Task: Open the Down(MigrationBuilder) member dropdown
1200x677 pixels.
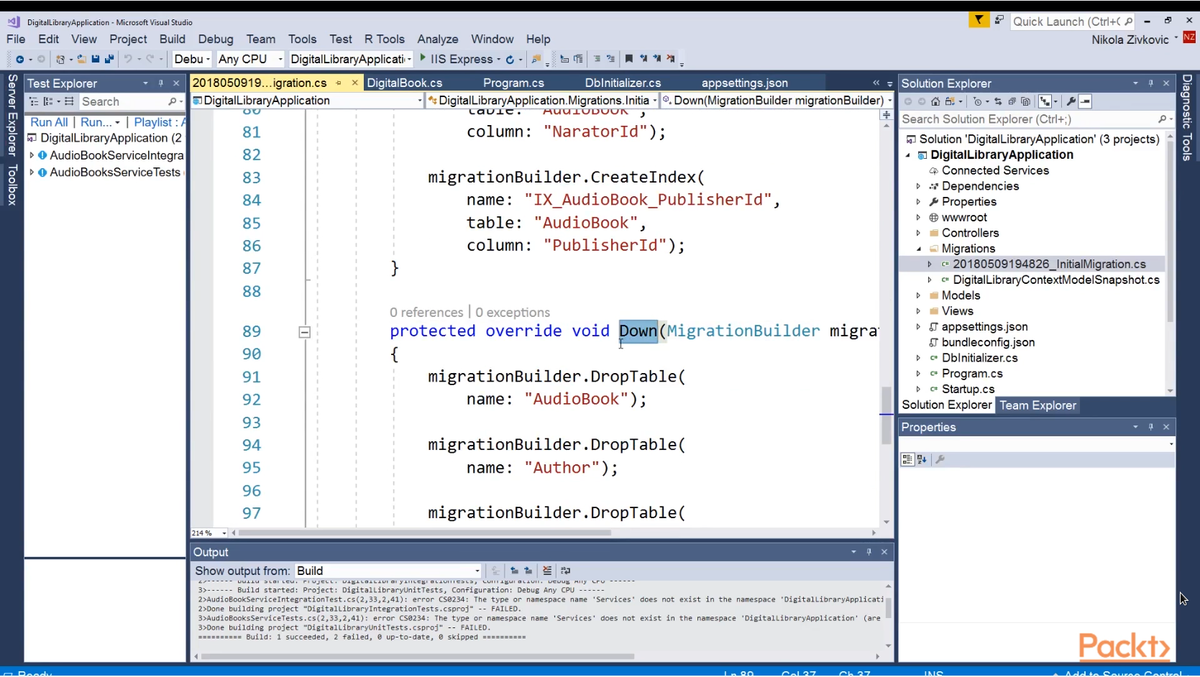Action: pyautogui.click(x=777, y=100)
